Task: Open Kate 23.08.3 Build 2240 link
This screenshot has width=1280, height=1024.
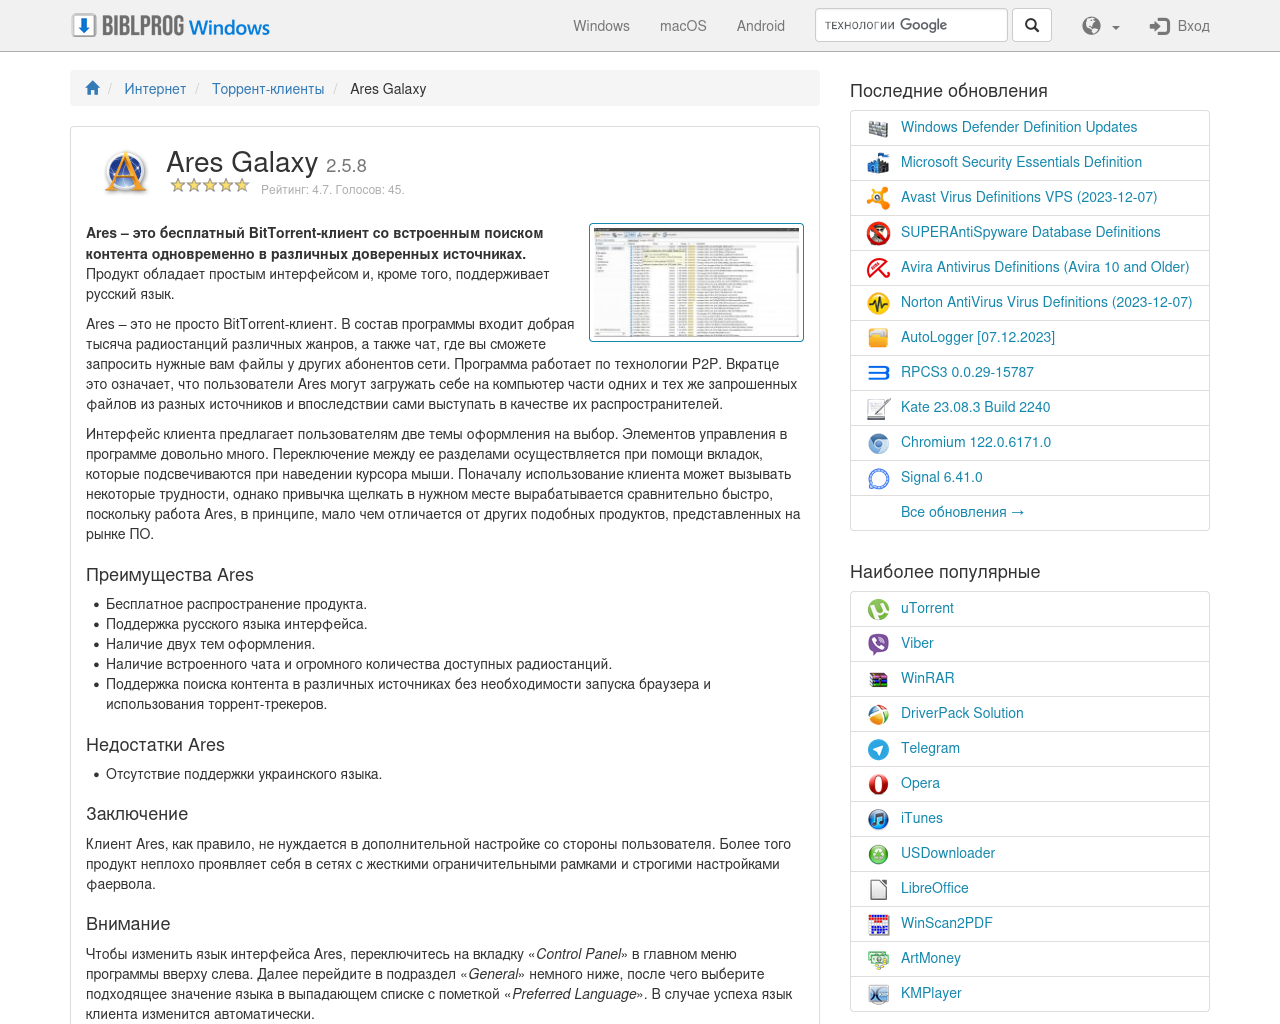Action: point(975,407)
